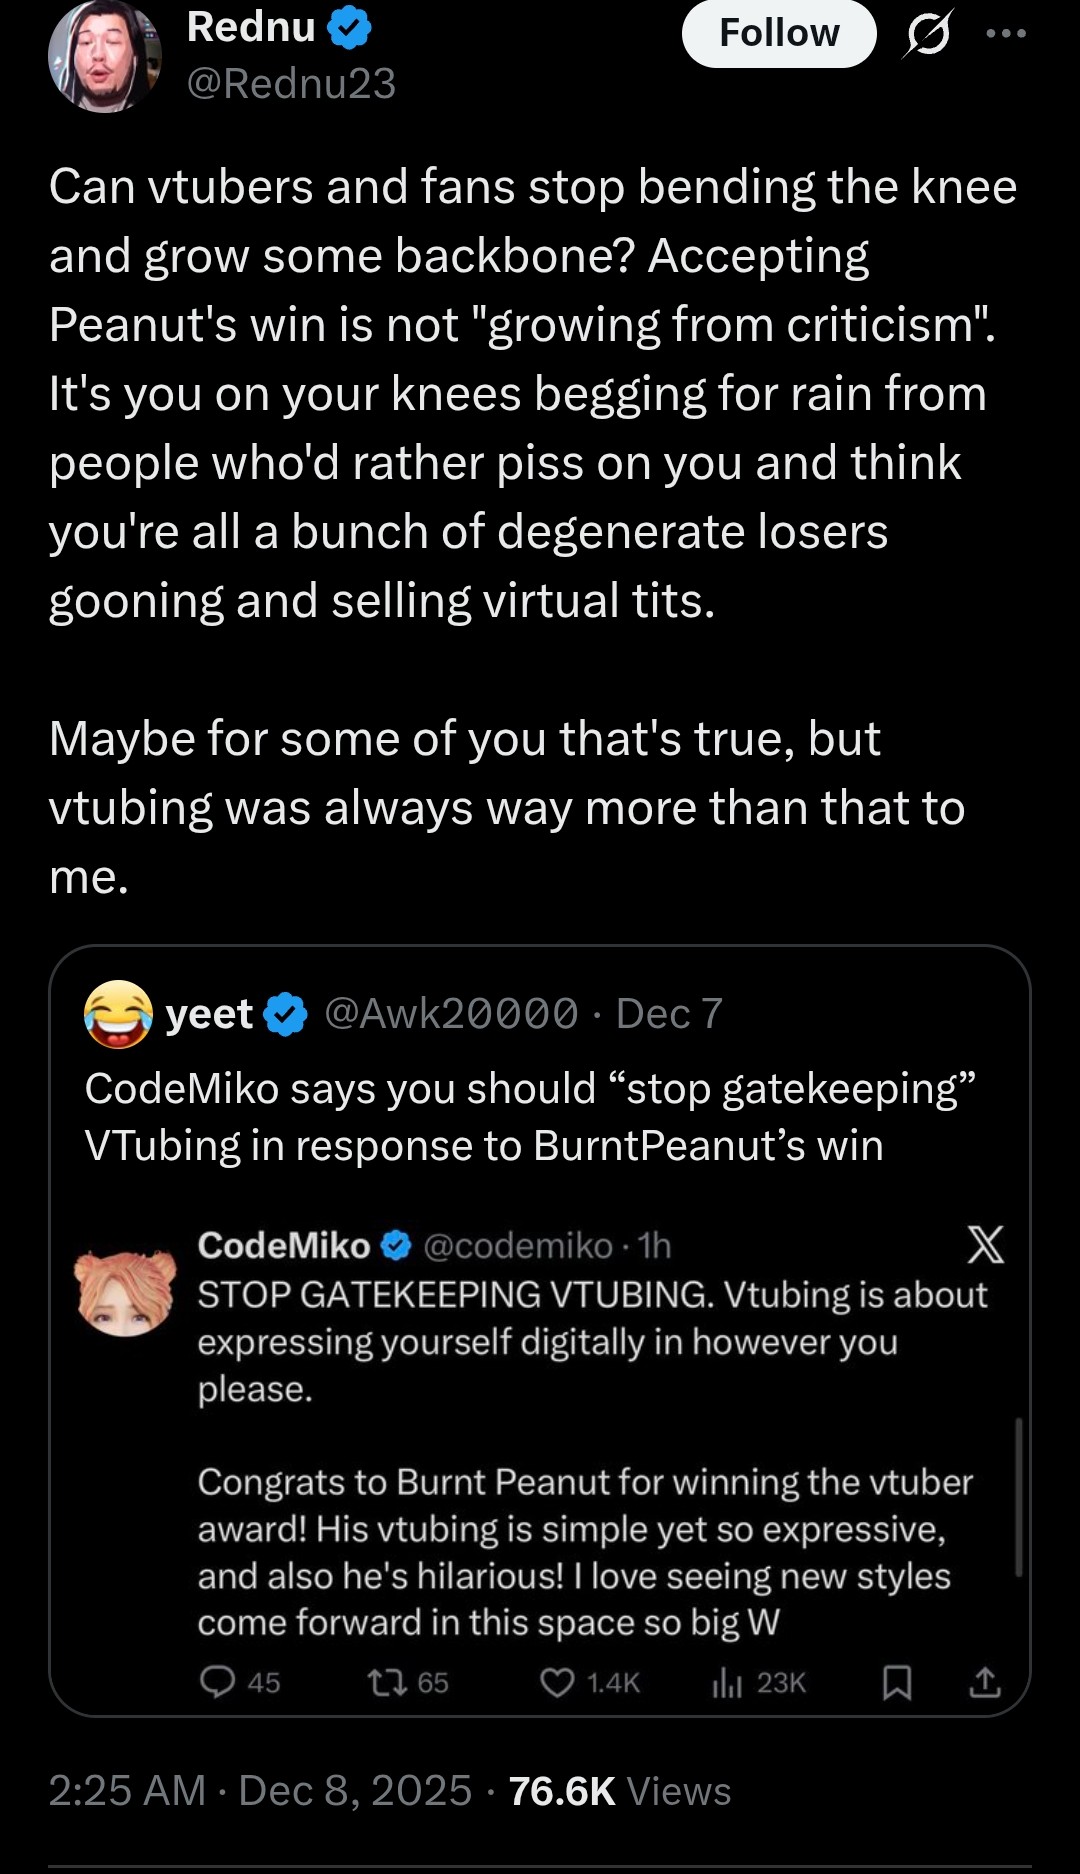Open Rednu's profile picture

pos(104,56)
